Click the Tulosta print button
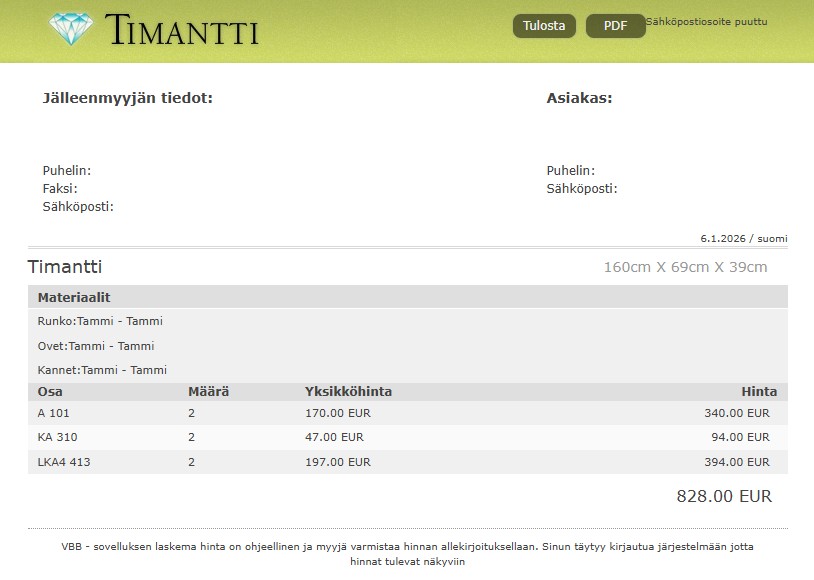This screenshot has height=580, width=814. click(544, 26)
